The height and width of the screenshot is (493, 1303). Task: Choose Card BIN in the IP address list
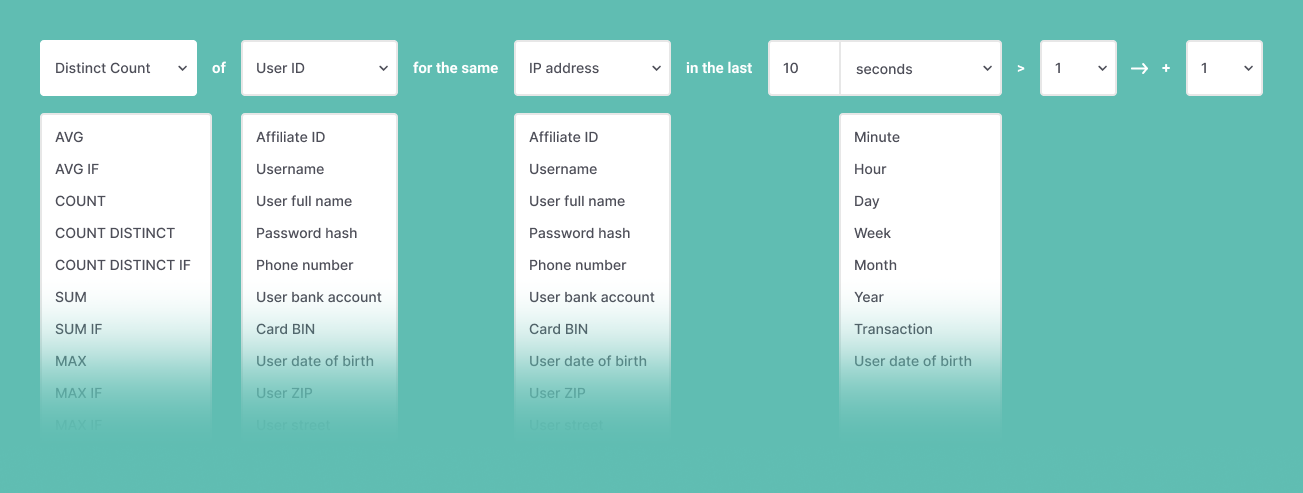coord(558,329)
